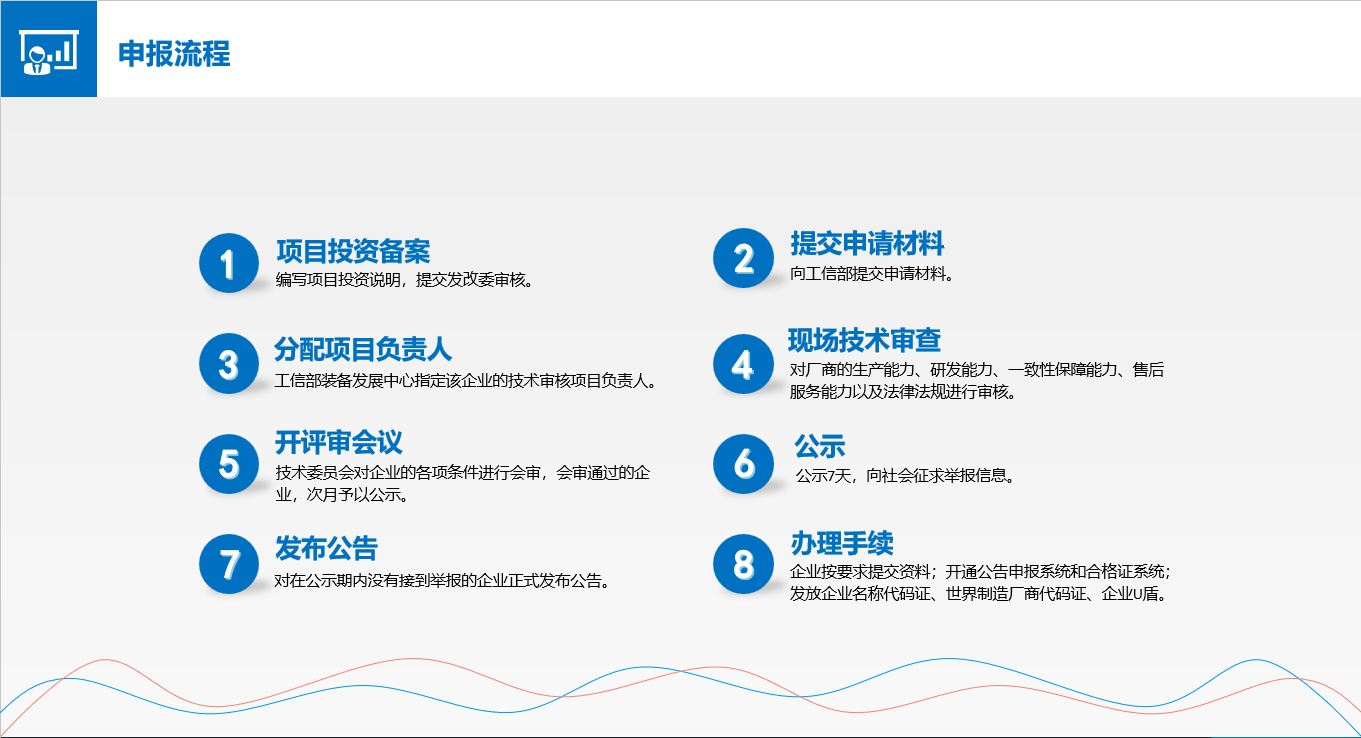Click the 申报流程 slide title
The width and height of the screenshot is (1361, 738).
tap(174, 53)
